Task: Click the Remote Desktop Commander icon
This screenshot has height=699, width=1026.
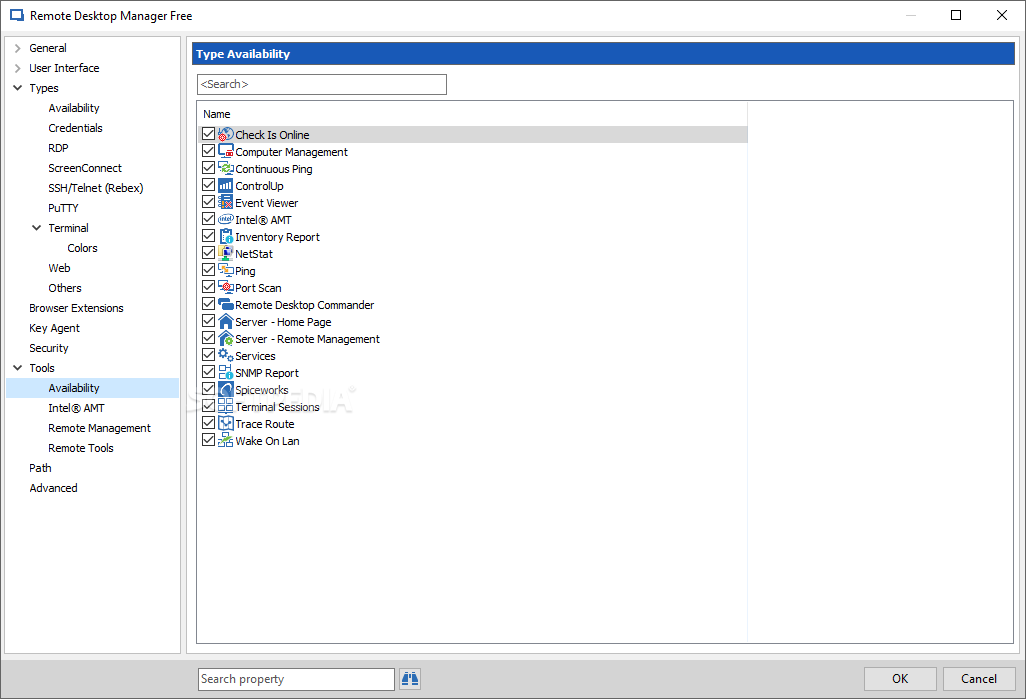Action: 226,304
